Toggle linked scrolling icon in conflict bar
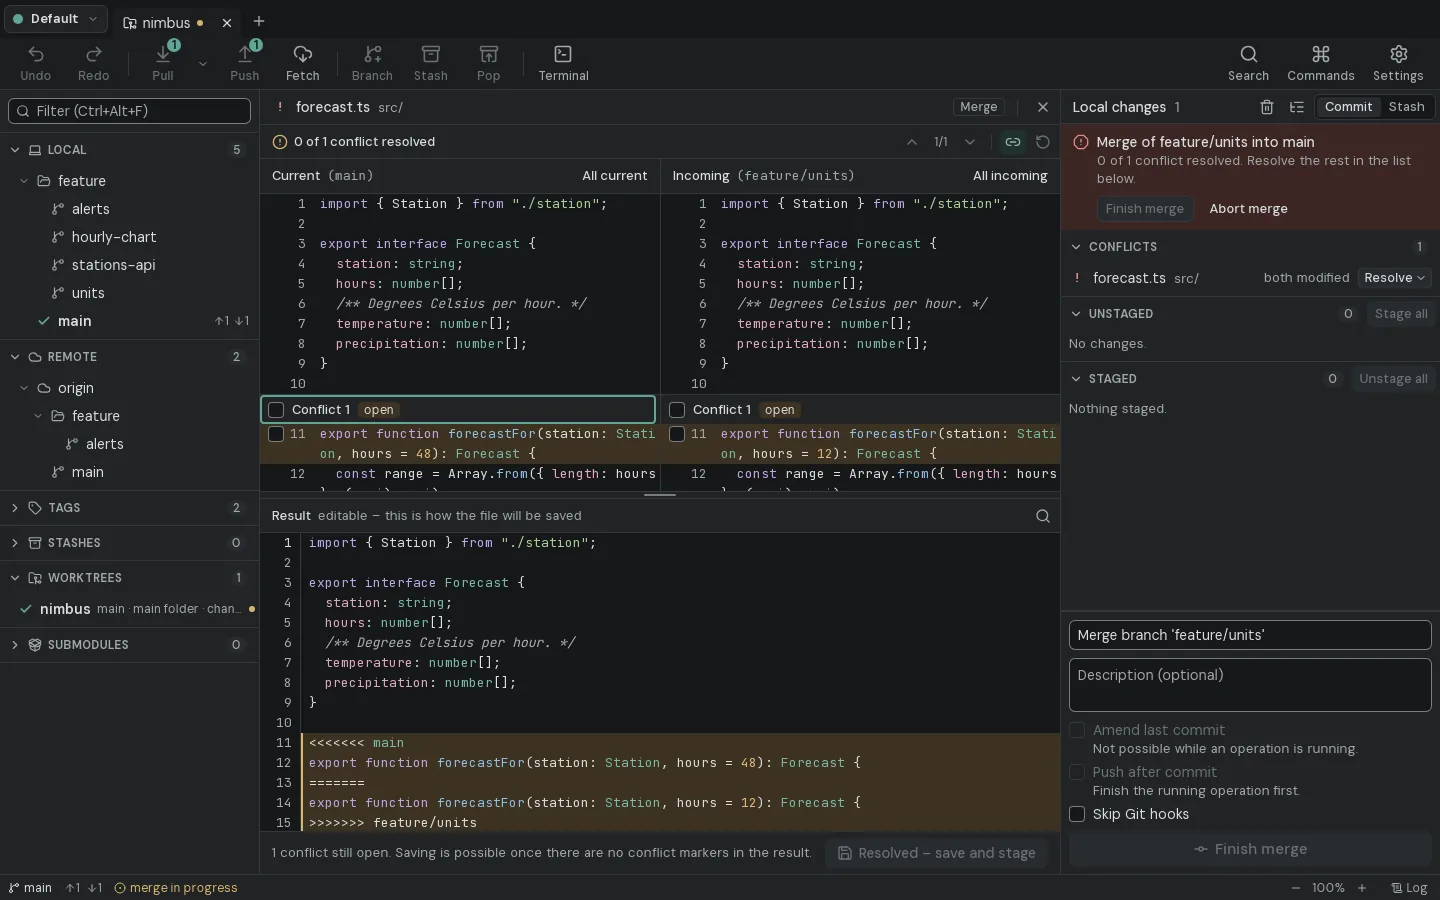This screenshot has width=1440, height=900. (x=1013, y=142)
